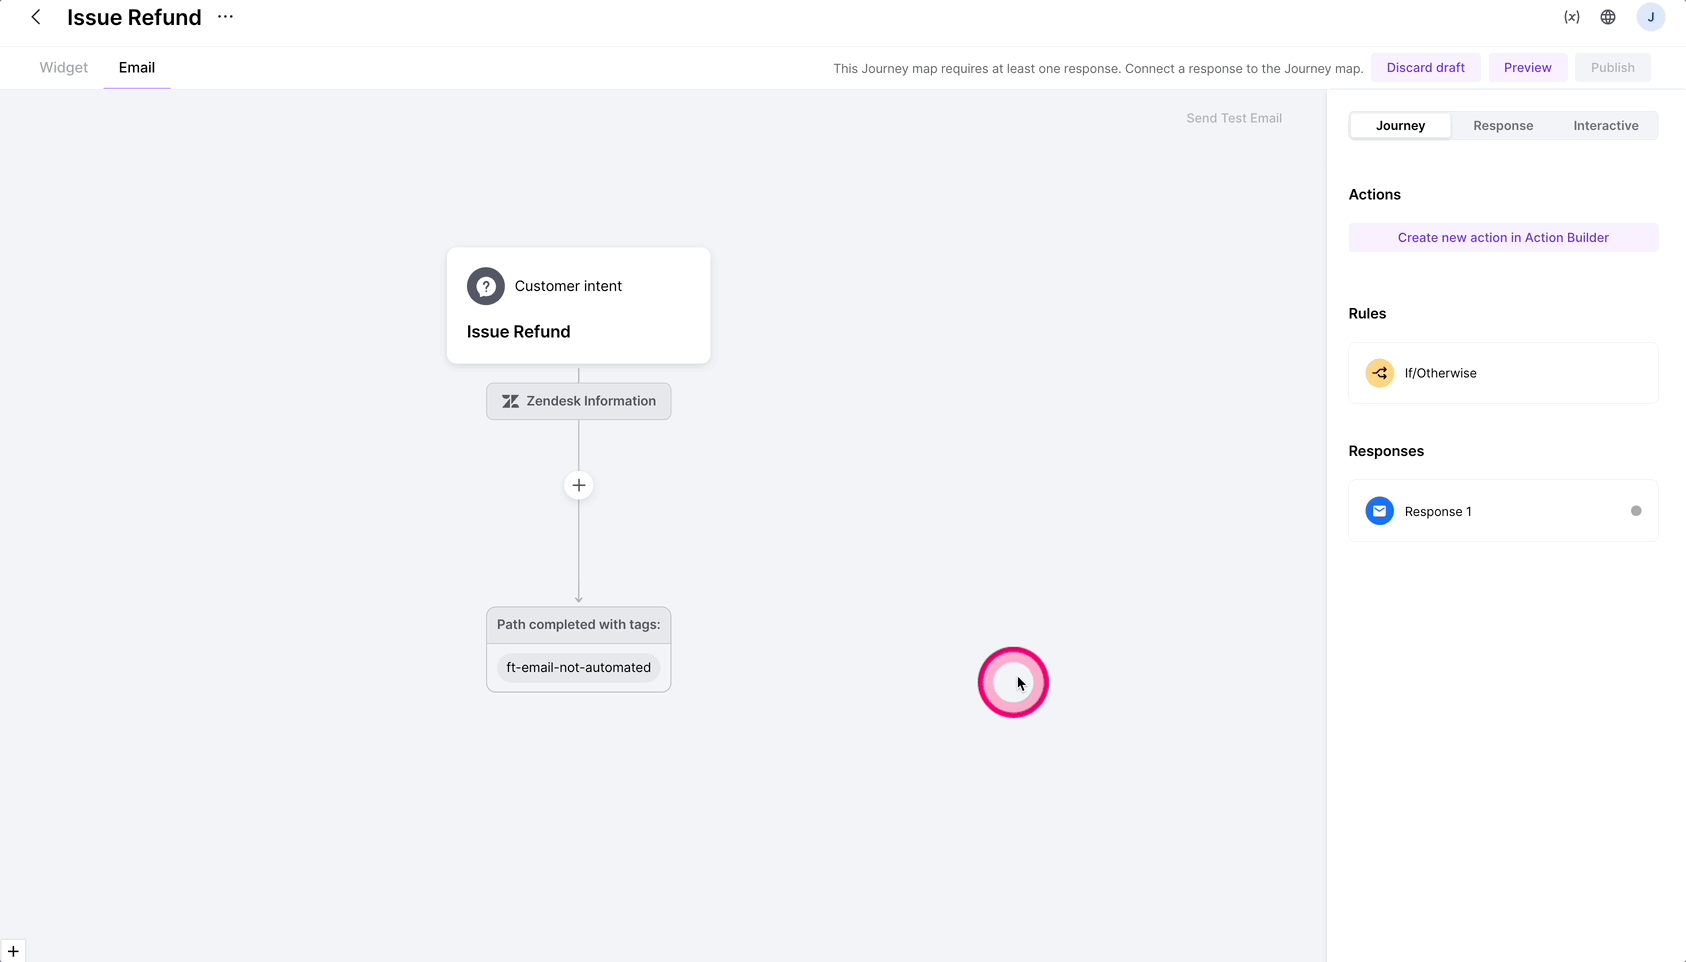This screenshot has width=1686, height=962.
Task: Open the J user avatar
Action: click(1651, 17)
